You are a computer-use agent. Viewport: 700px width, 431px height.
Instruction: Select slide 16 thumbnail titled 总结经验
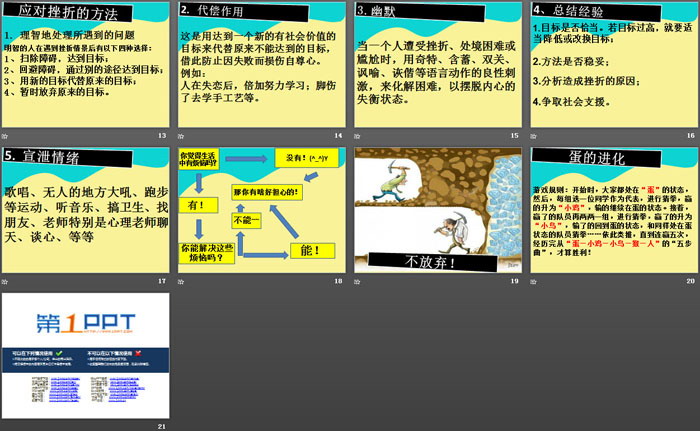pyautogui.click(x=614, y=64)
